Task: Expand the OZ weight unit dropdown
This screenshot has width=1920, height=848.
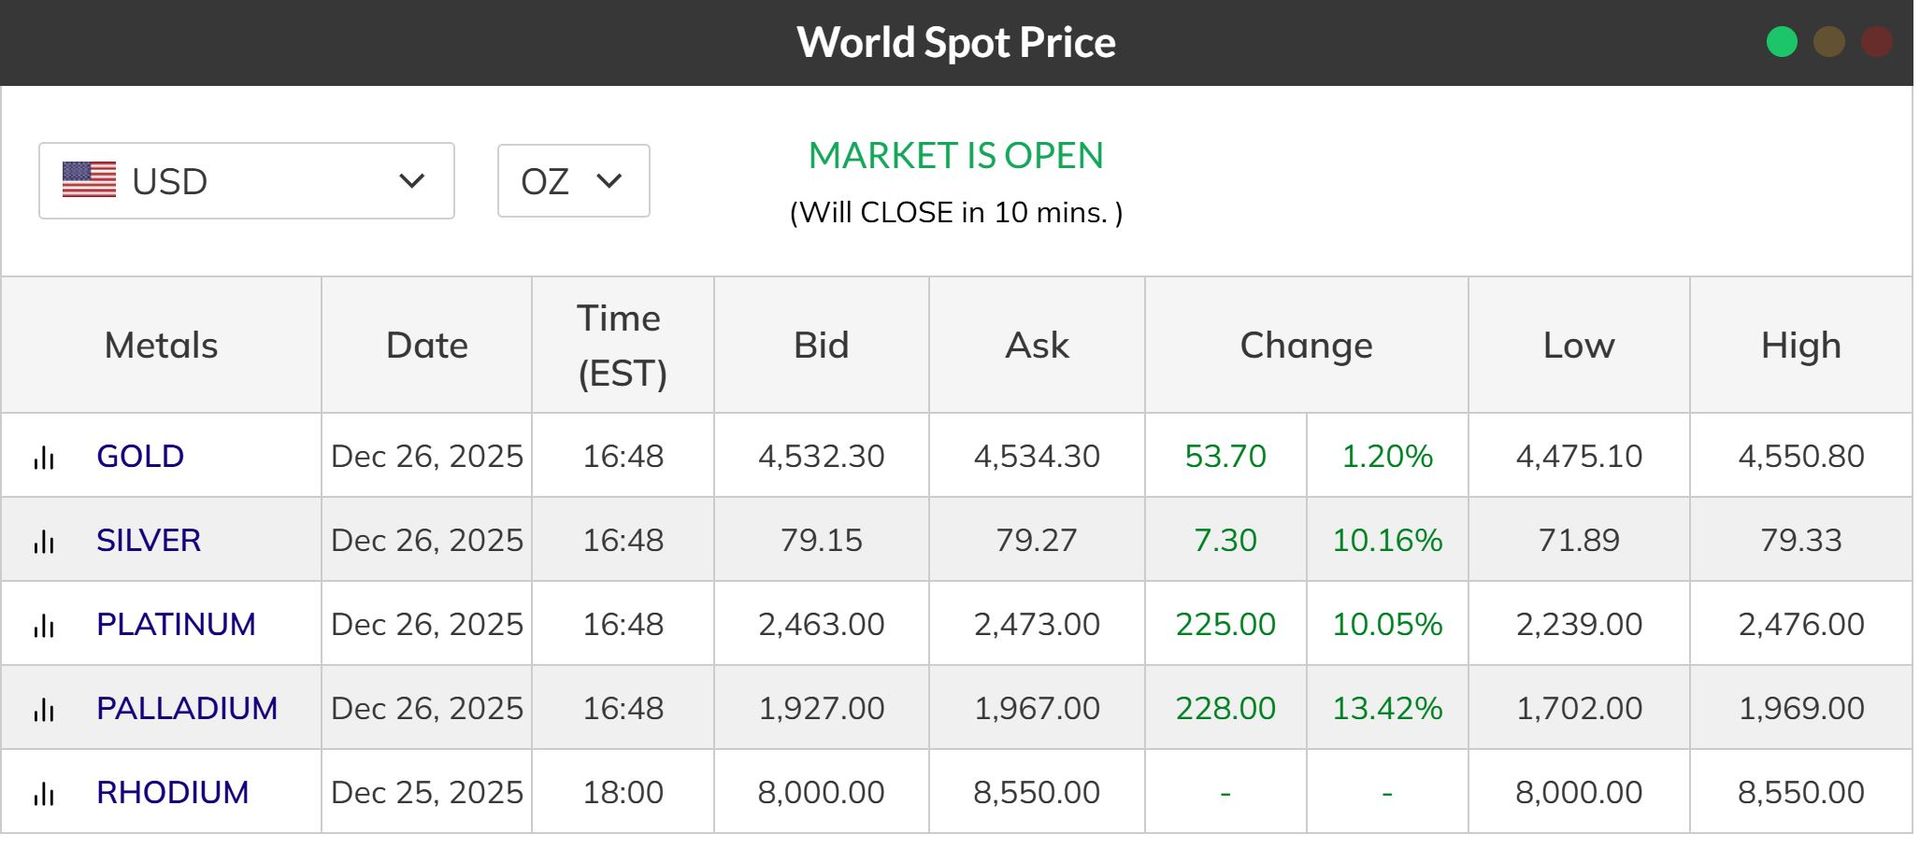Action: [x=573, y=181]
